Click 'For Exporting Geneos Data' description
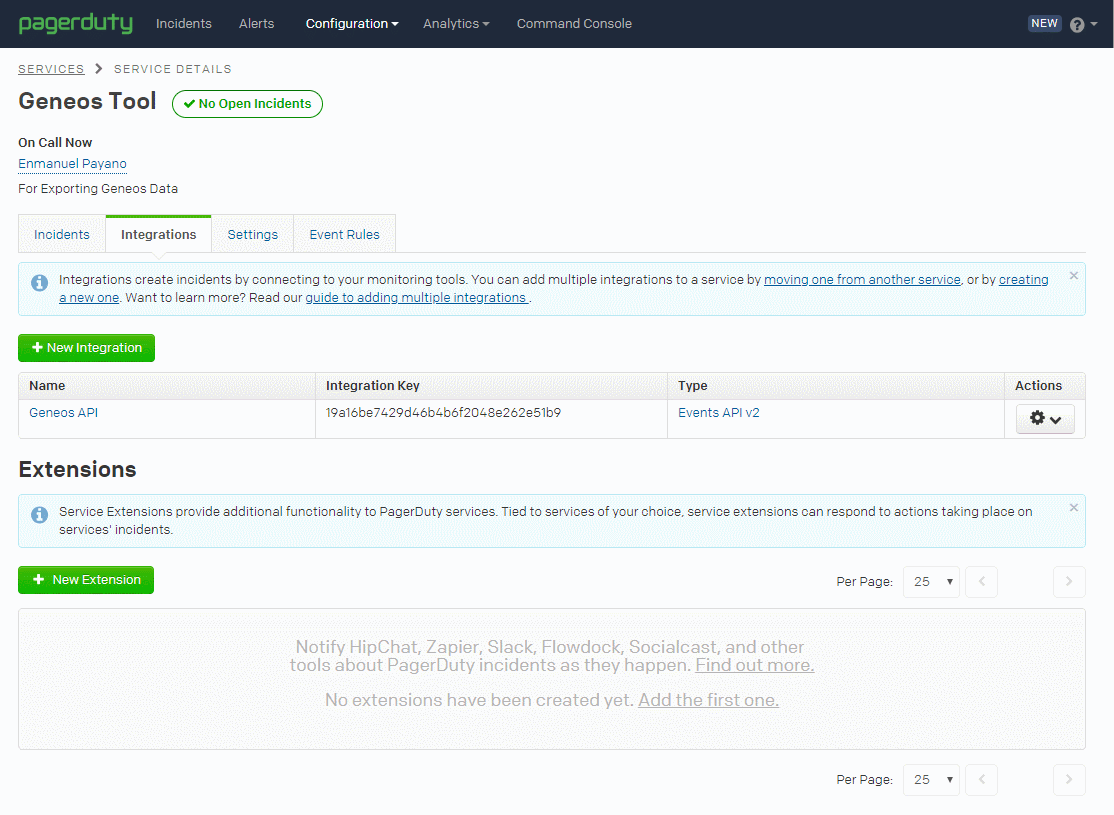The width and height of the screenshot is (1114, 815). pos(98,188)
